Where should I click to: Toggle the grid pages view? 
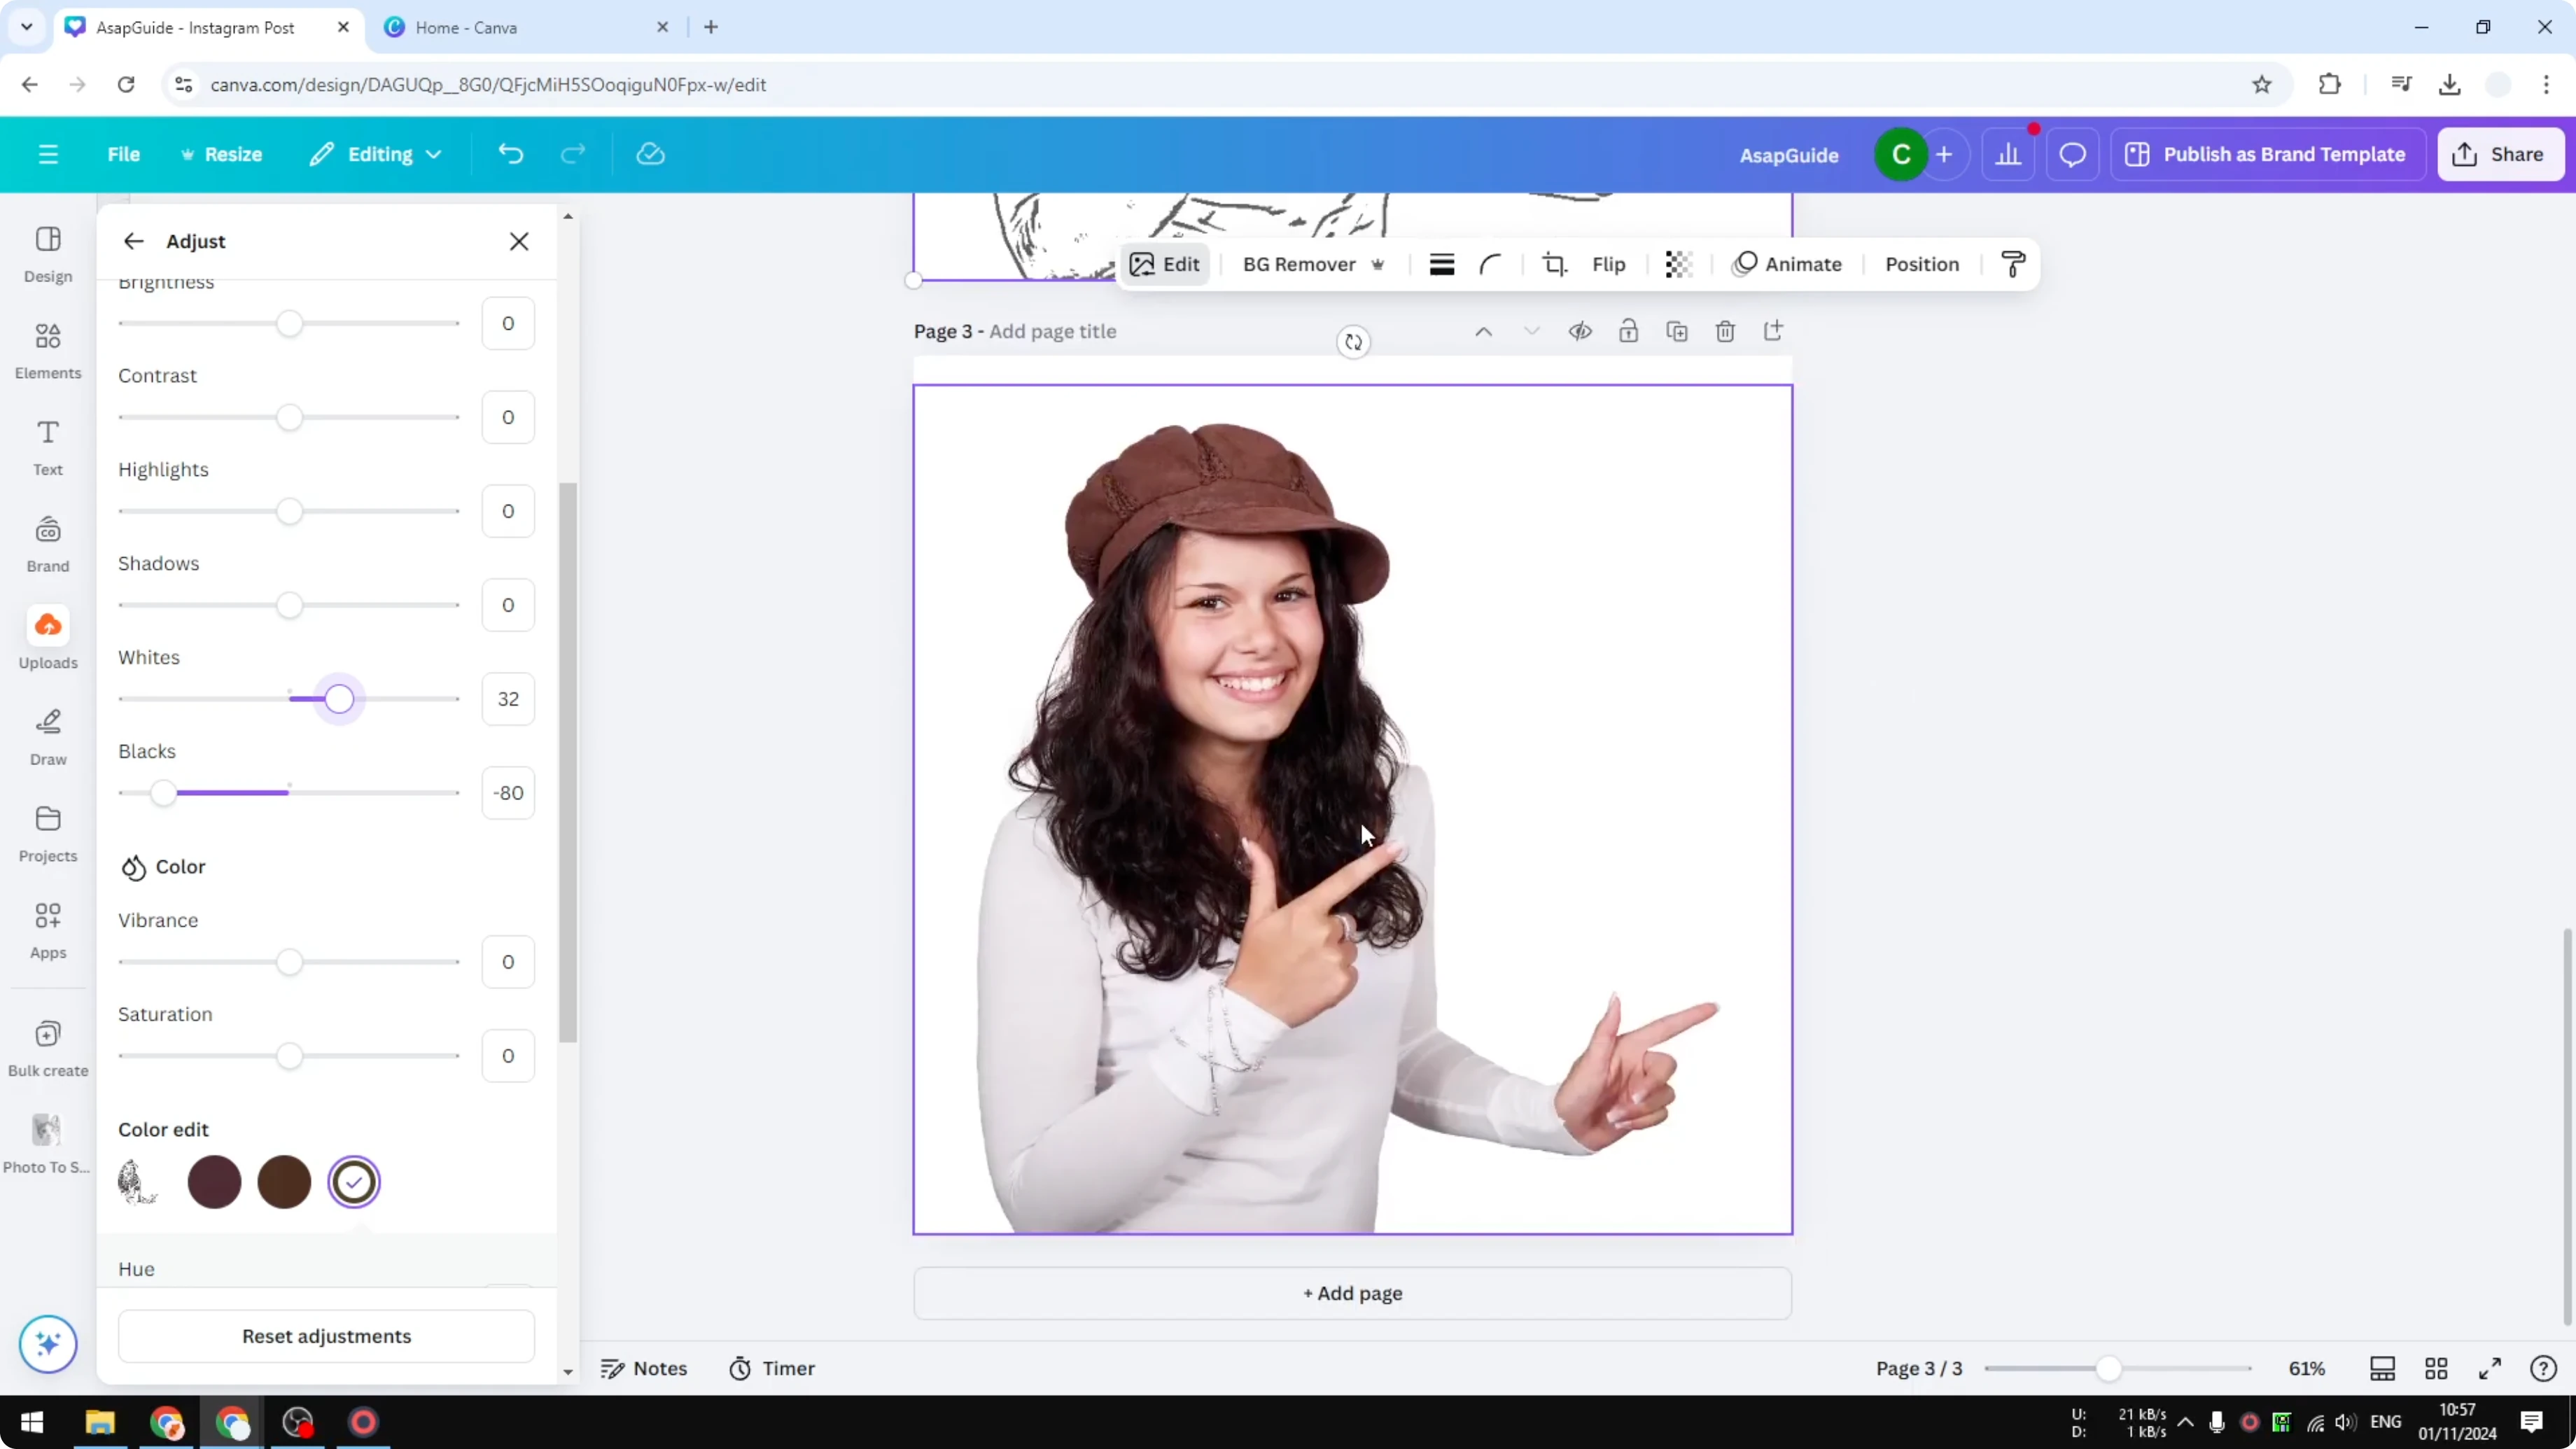(2436, 1368)
